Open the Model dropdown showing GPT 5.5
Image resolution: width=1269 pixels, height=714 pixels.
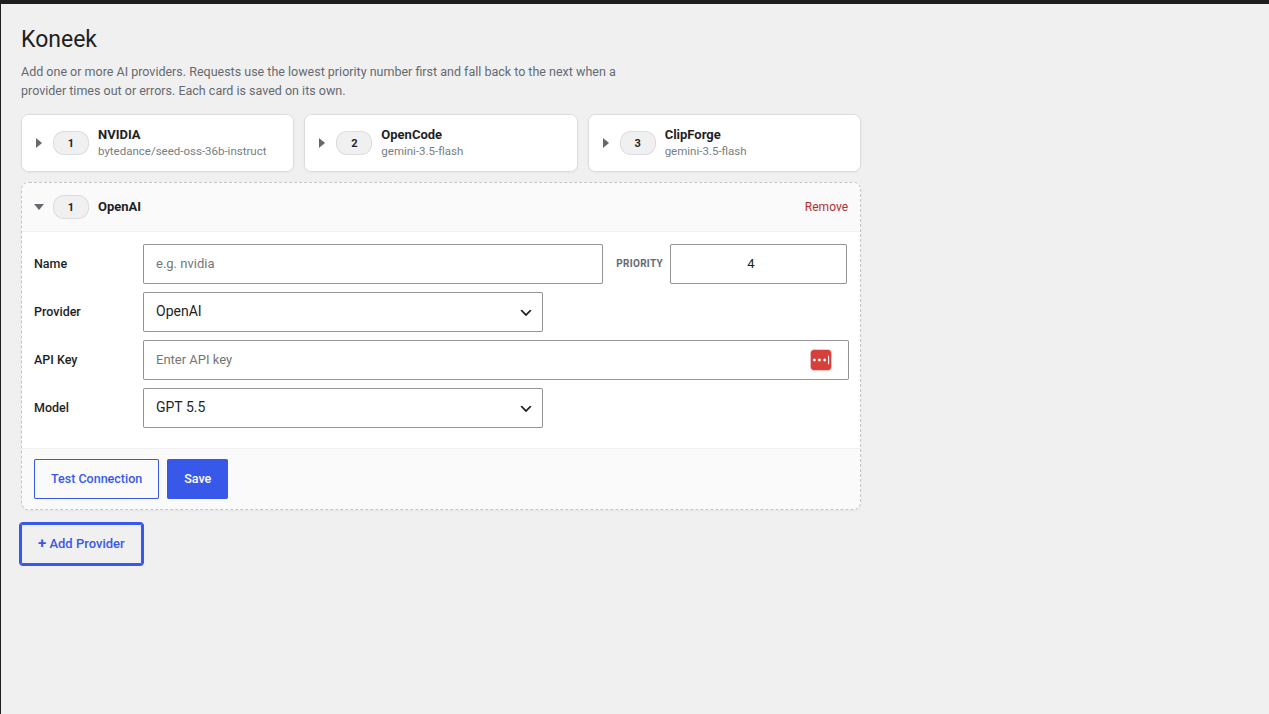[343, 408]
